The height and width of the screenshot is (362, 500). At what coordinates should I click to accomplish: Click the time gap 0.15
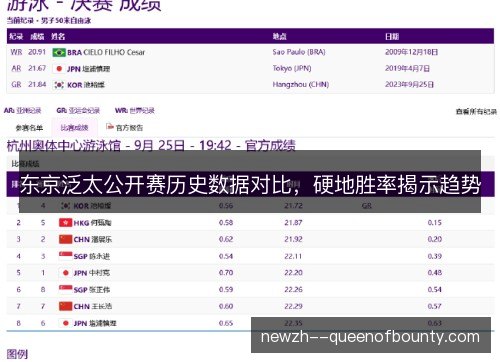pyautogui.click(x=435, y=223)
